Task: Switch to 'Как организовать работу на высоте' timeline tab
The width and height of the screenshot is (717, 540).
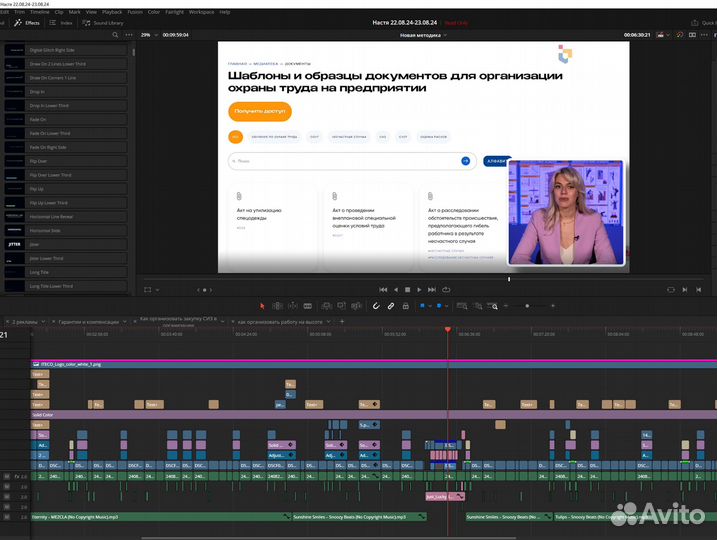Action: (x=281, y=322)
